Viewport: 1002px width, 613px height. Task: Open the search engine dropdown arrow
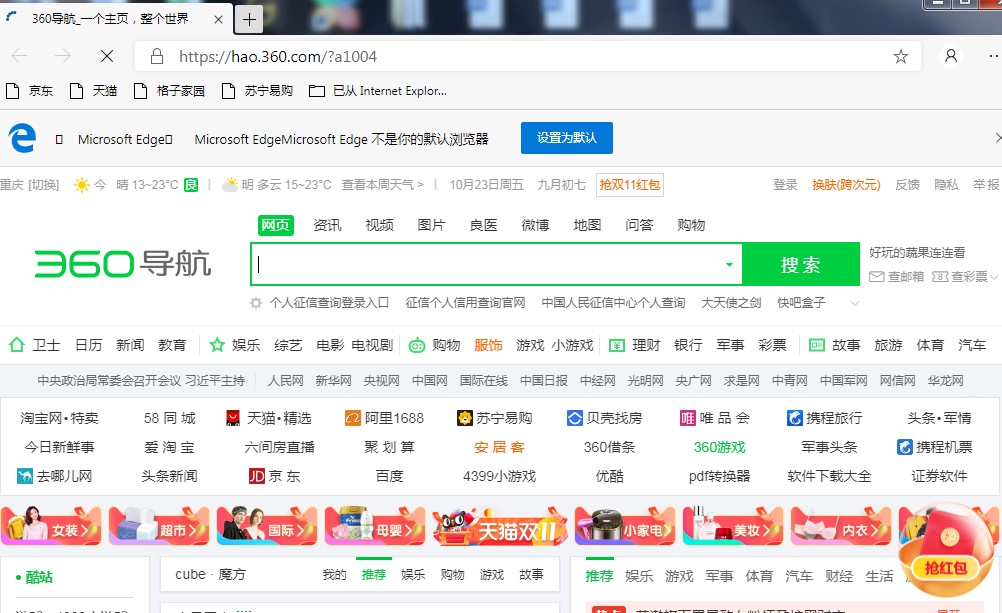tap(729, 264)
